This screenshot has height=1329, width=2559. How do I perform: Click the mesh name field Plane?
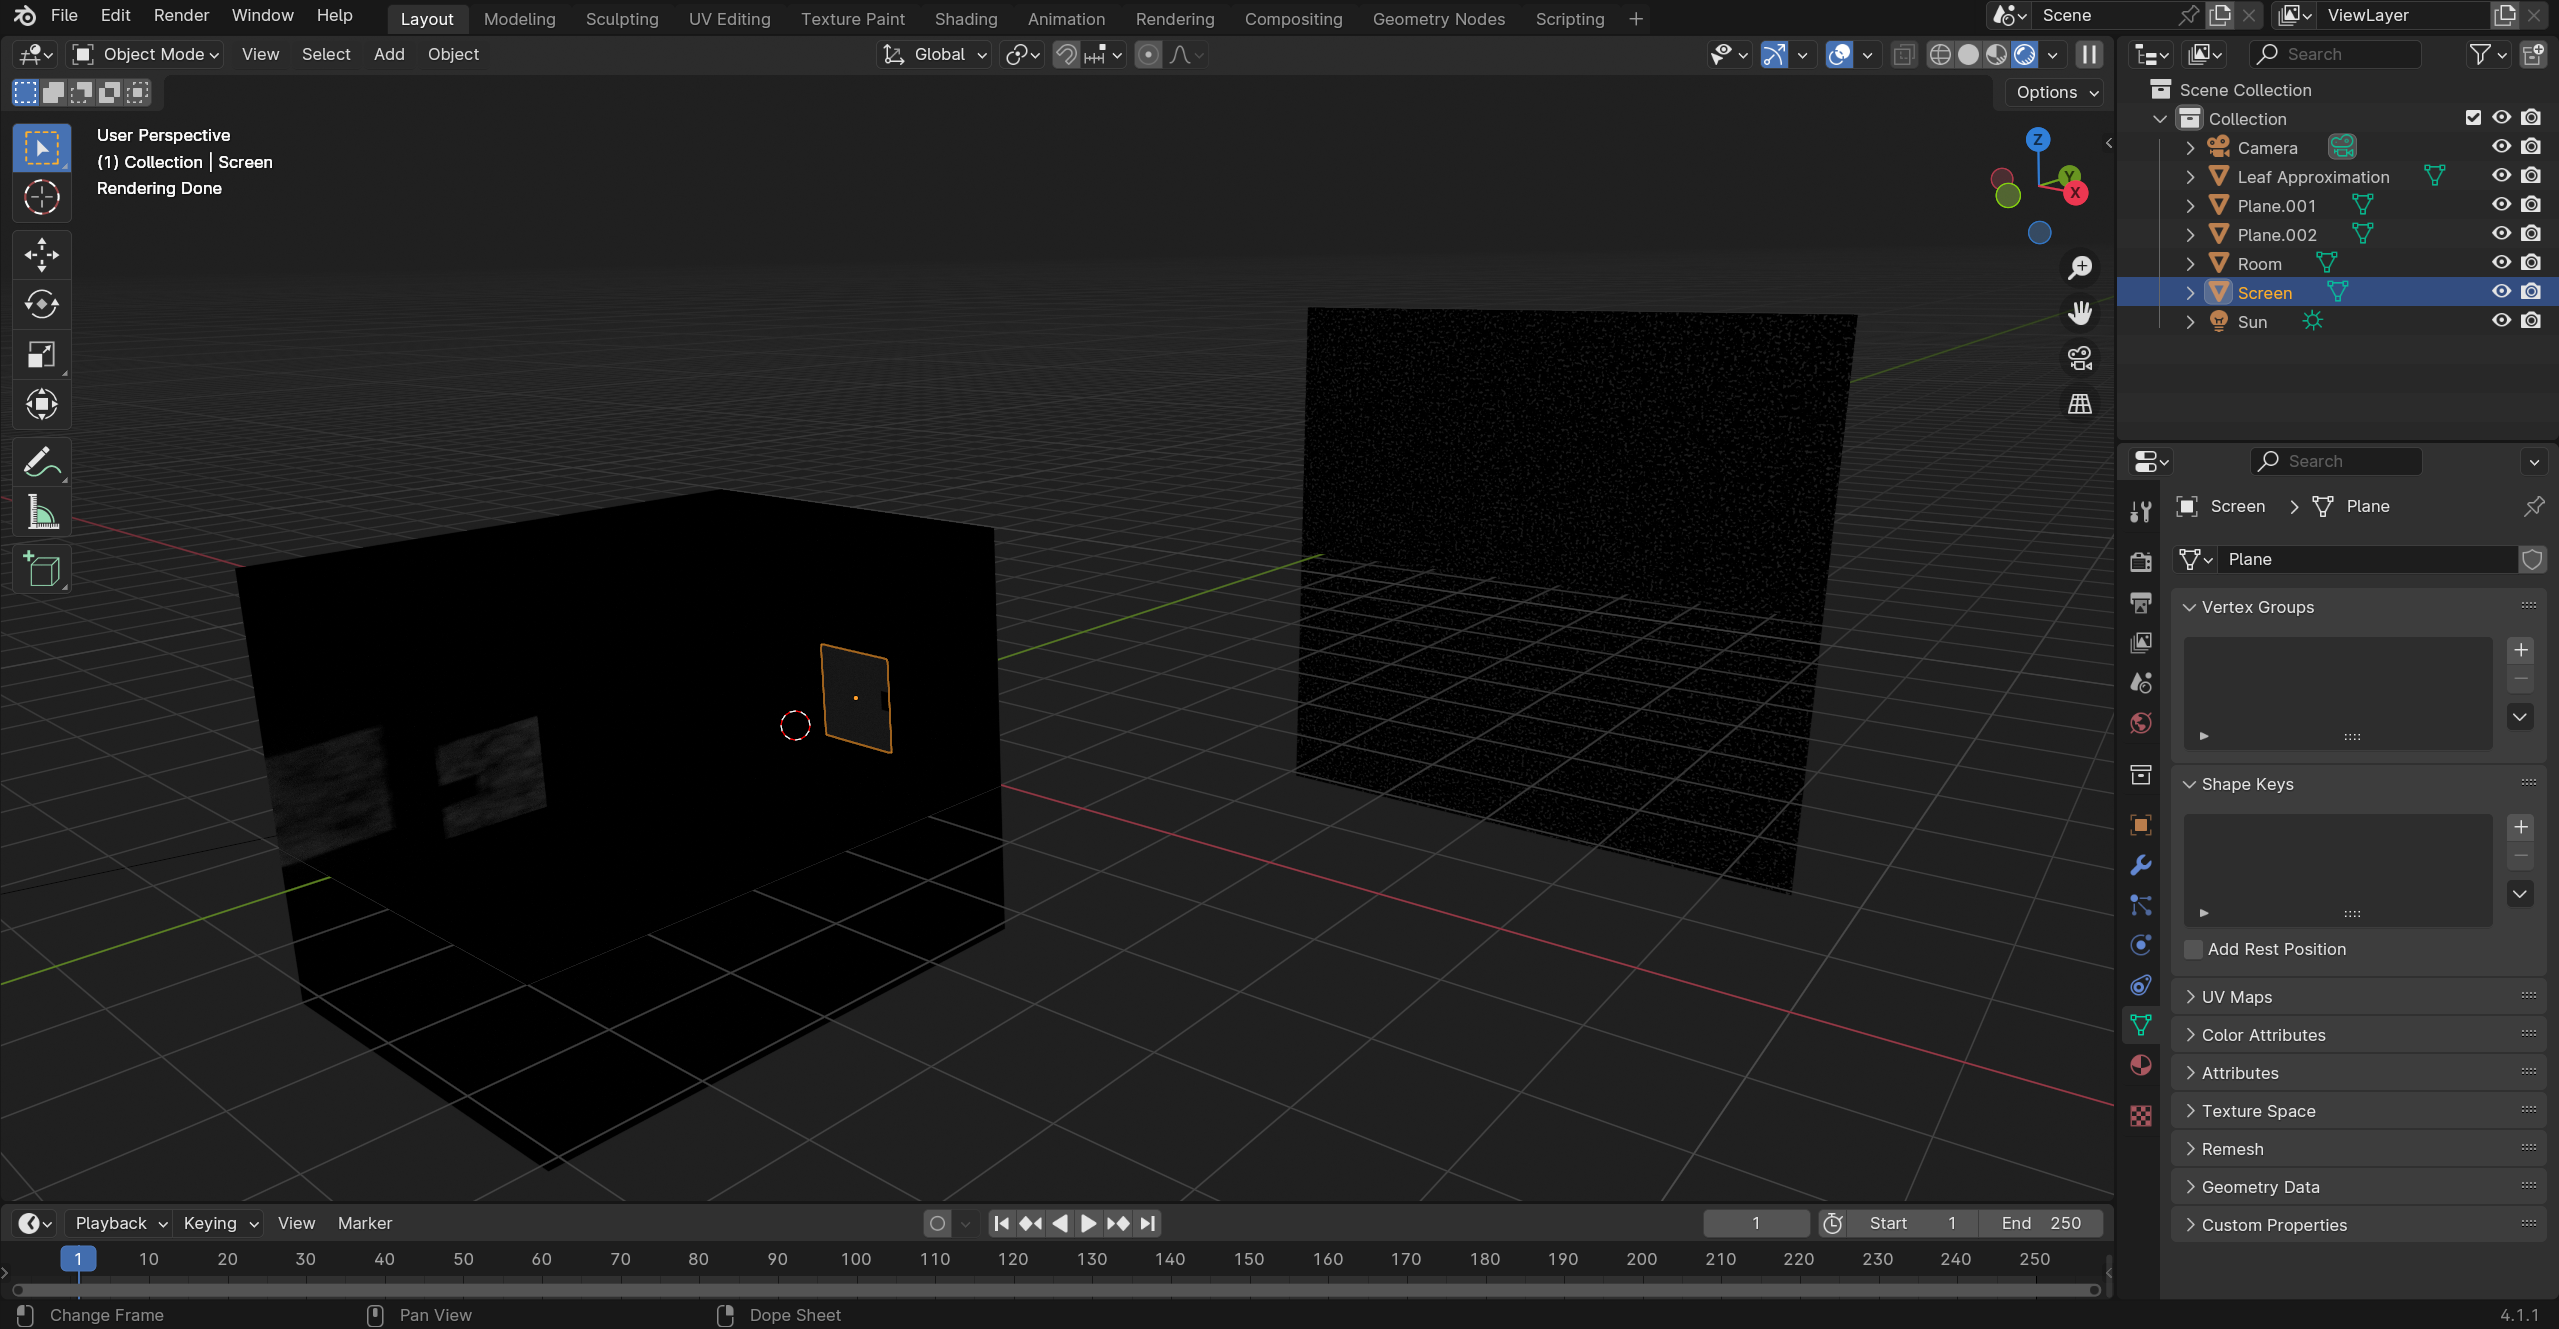pyautogui.click(x=2365, y=559)
